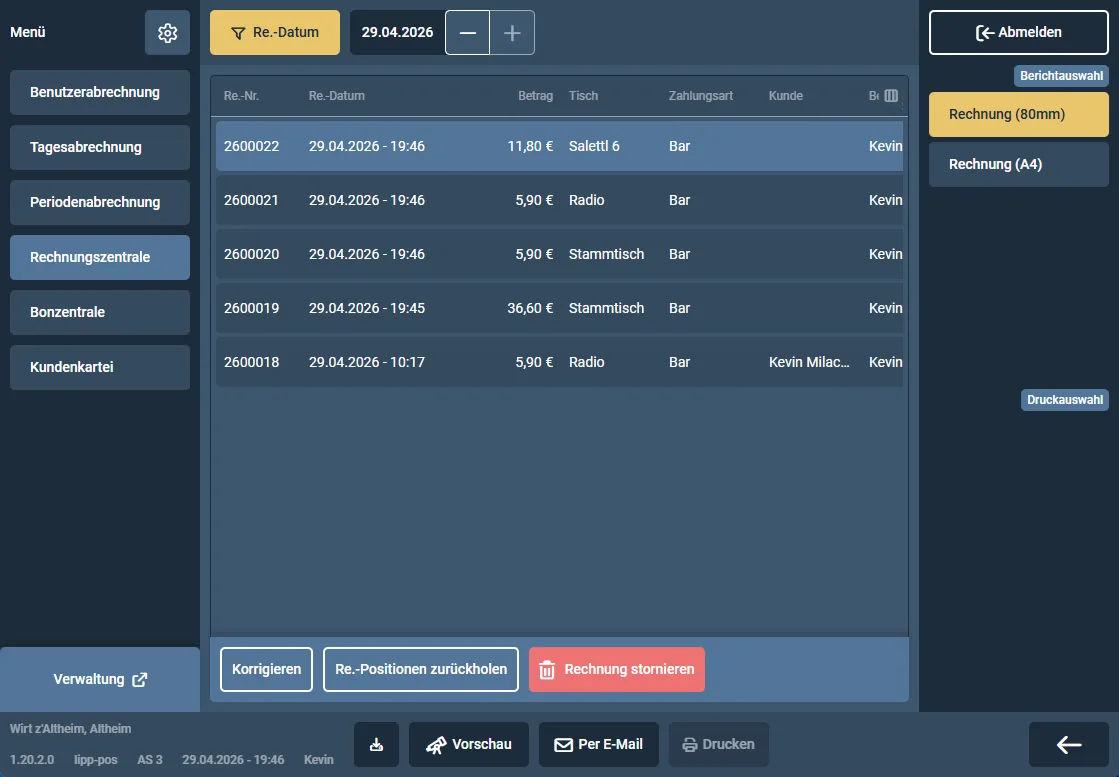This screenshot has height=777, width=1119.
Task: Select invoice row 2600018
Action: click(560, 362)
